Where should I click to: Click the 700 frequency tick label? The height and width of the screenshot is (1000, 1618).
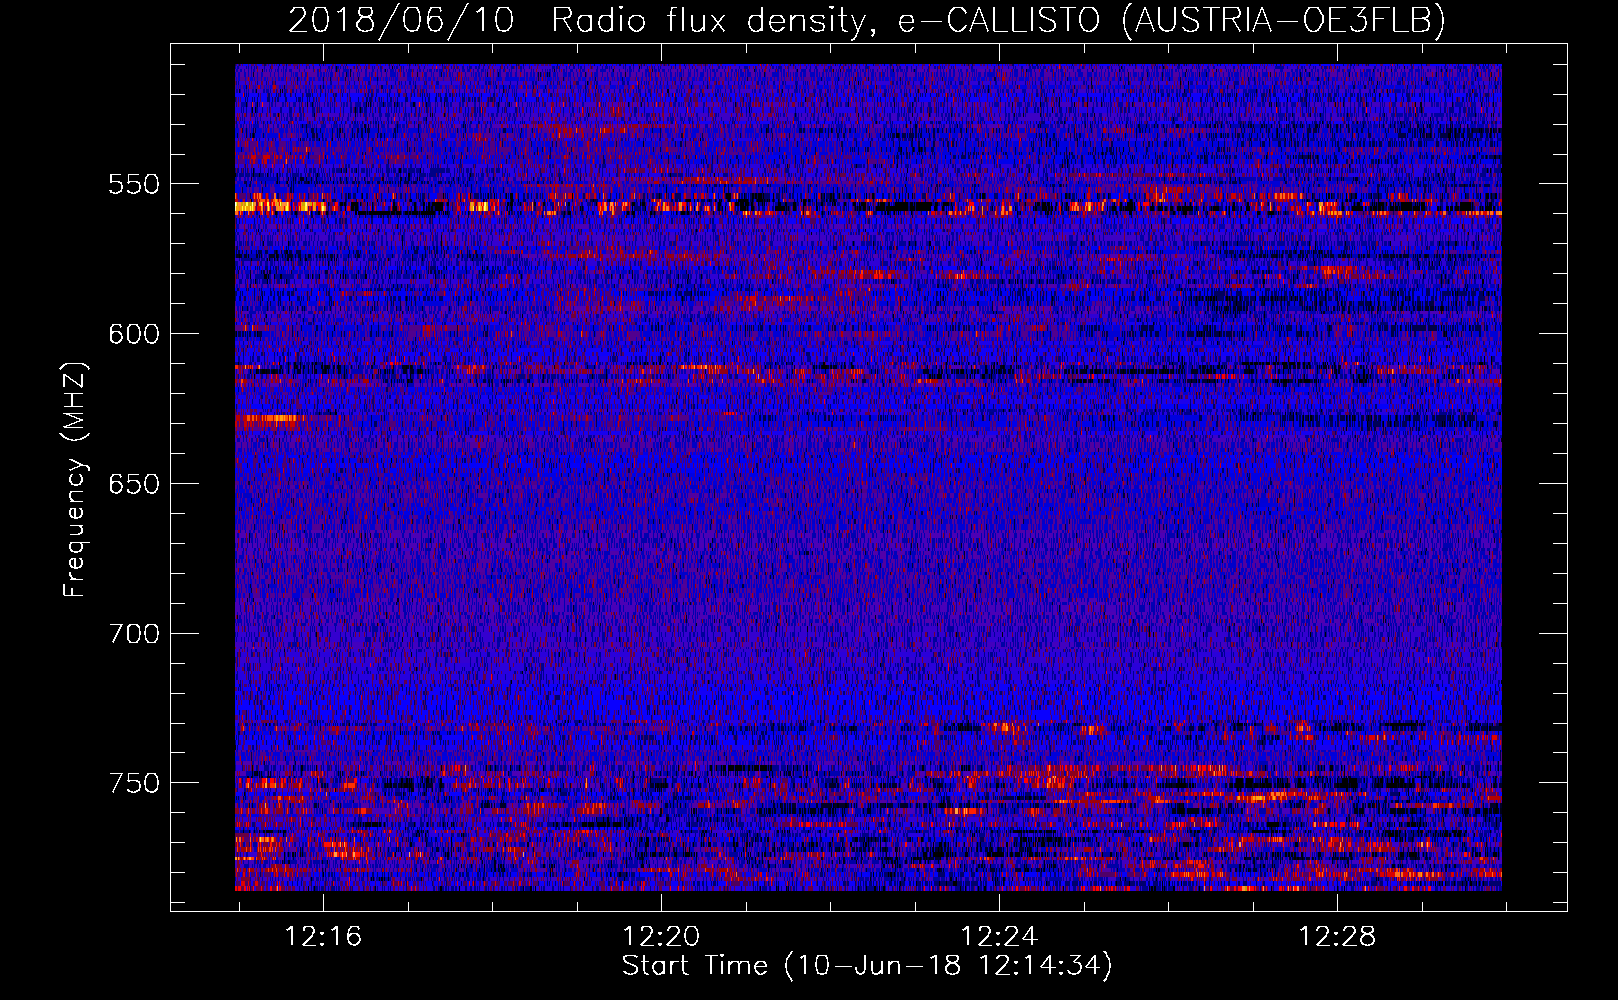(x=134, y=634)
